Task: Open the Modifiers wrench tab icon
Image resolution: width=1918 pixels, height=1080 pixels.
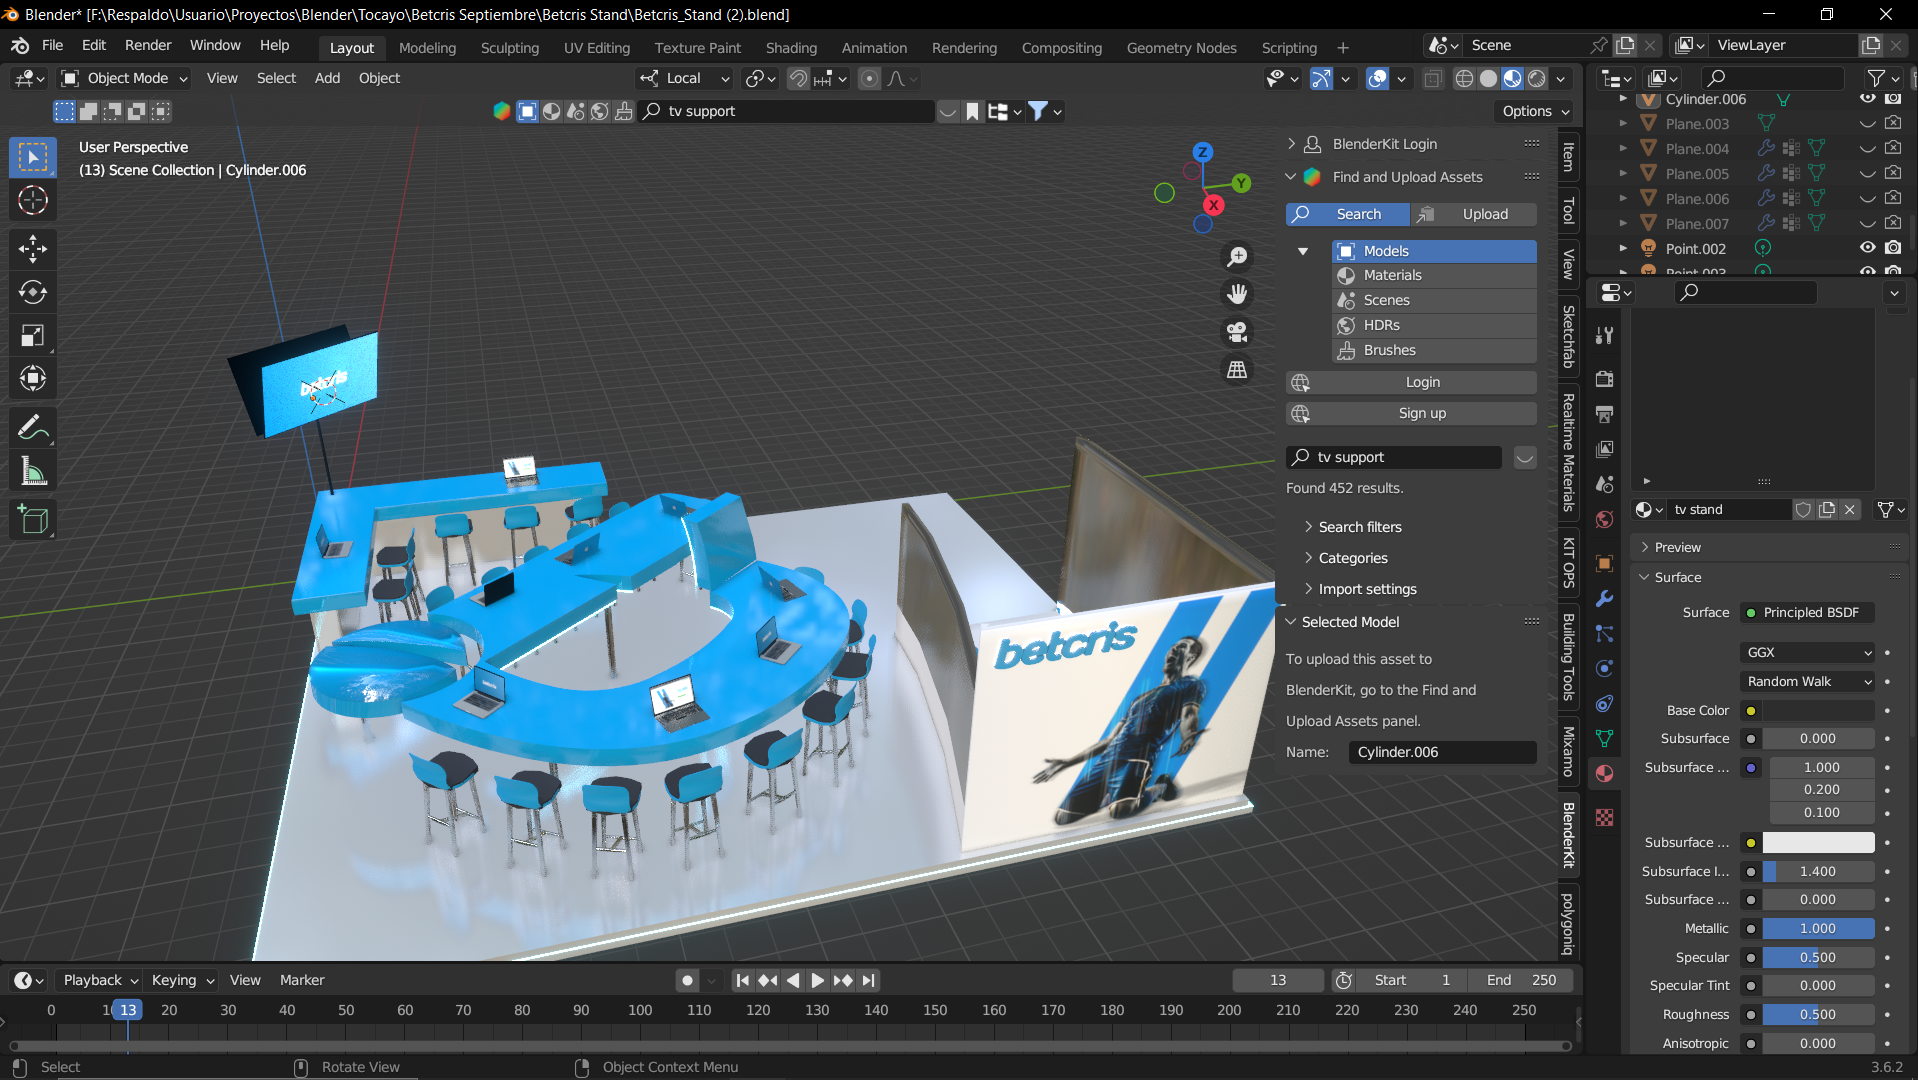Action: coord(1605,599)
